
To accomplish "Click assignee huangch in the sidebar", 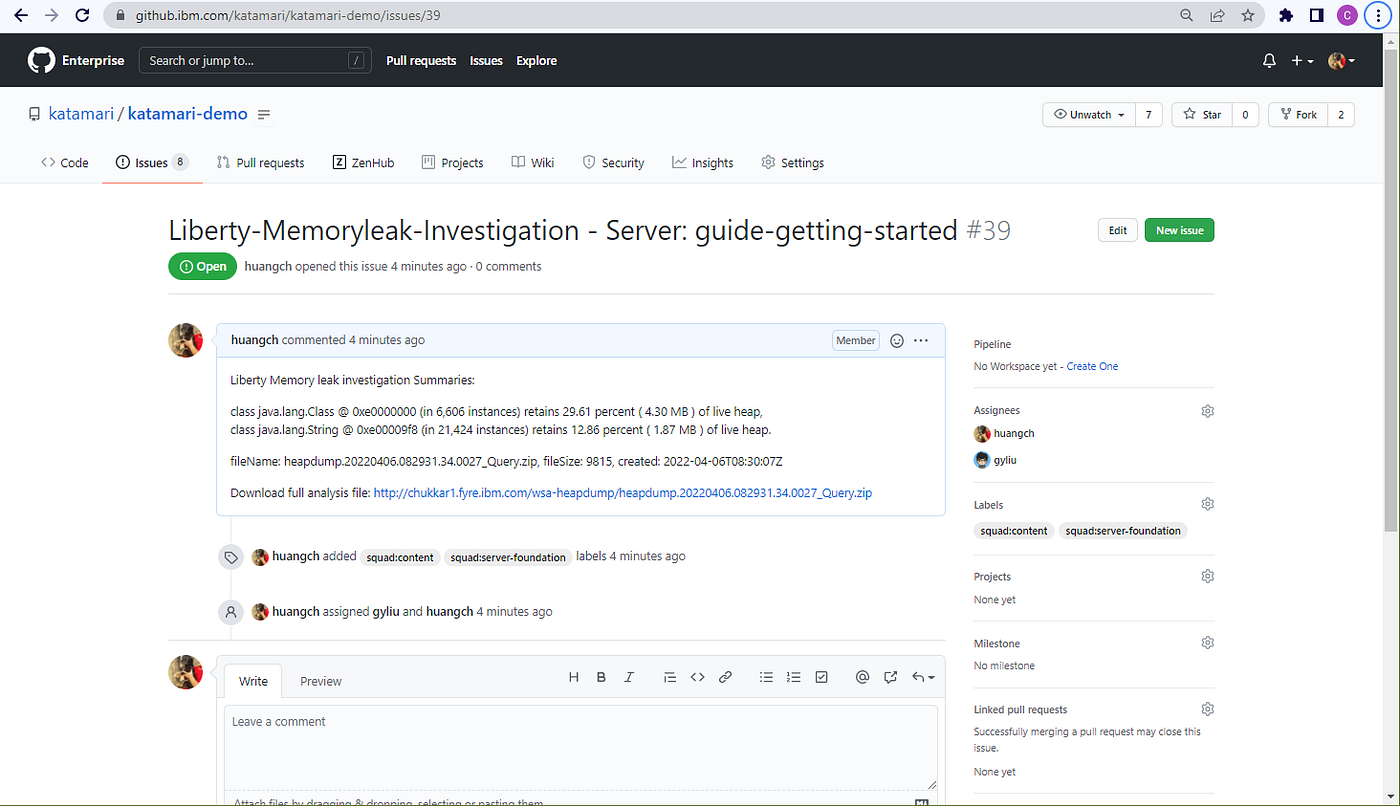I will [1014, 434].
